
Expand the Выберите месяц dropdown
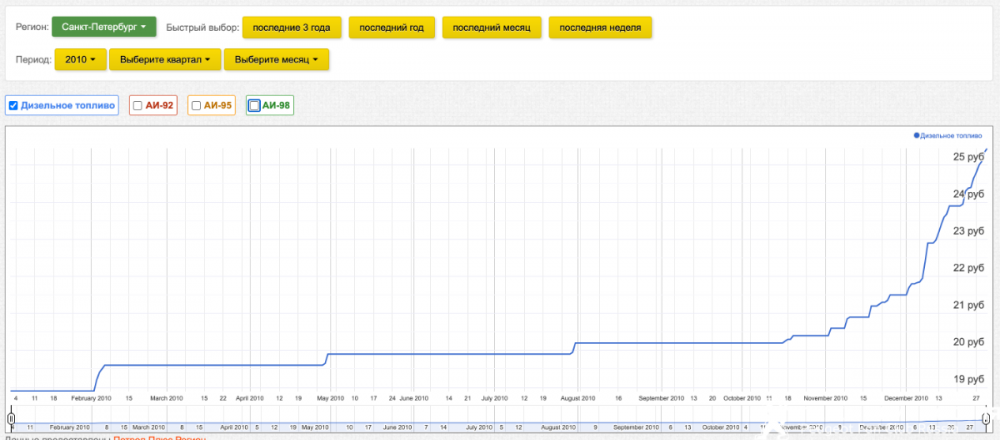coord(276,60)
